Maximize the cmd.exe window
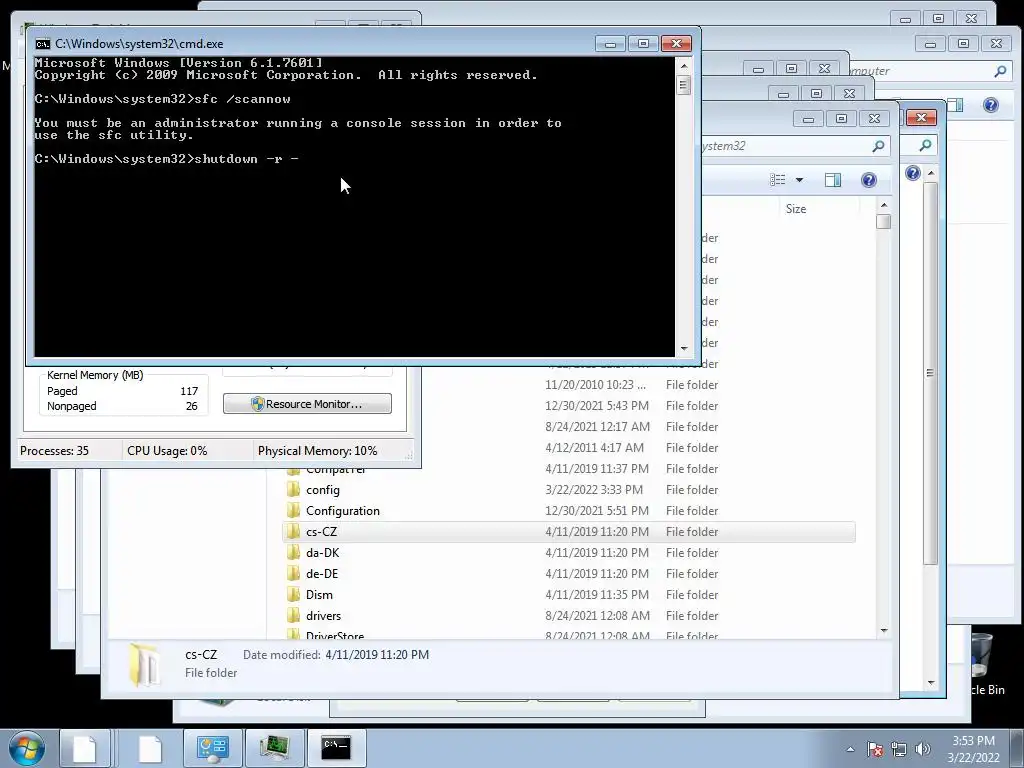1024x768 pixels. (x=643, y=44)
